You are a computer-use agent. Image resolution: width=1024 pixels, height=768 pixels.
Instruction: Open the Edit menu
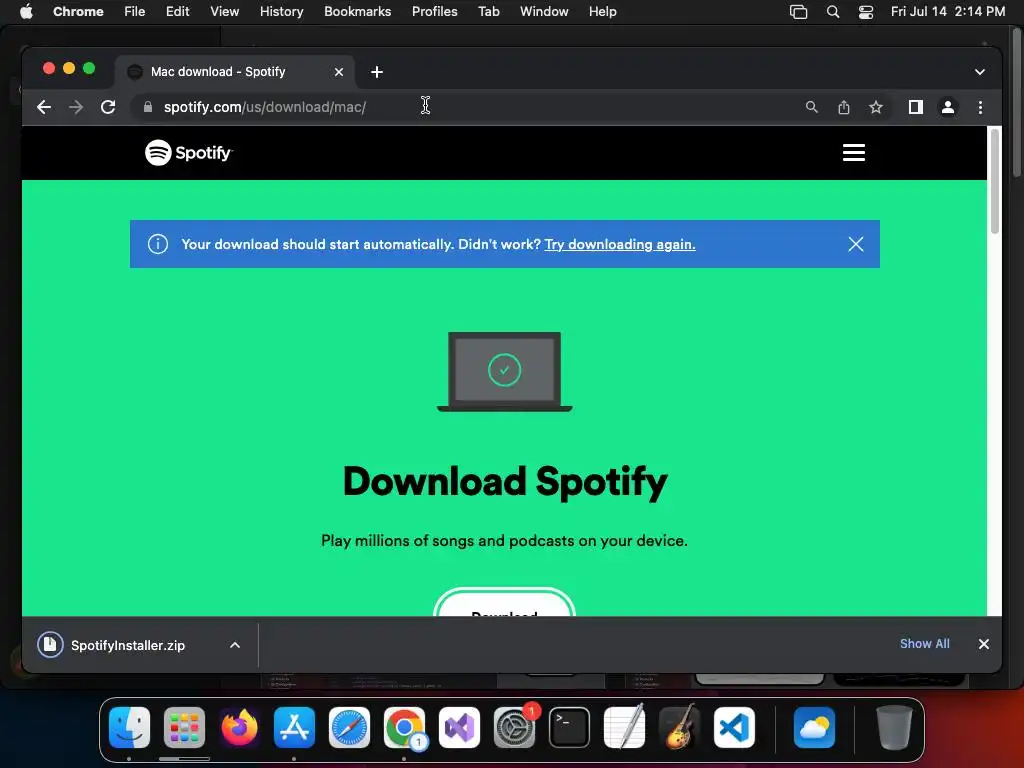178,12
